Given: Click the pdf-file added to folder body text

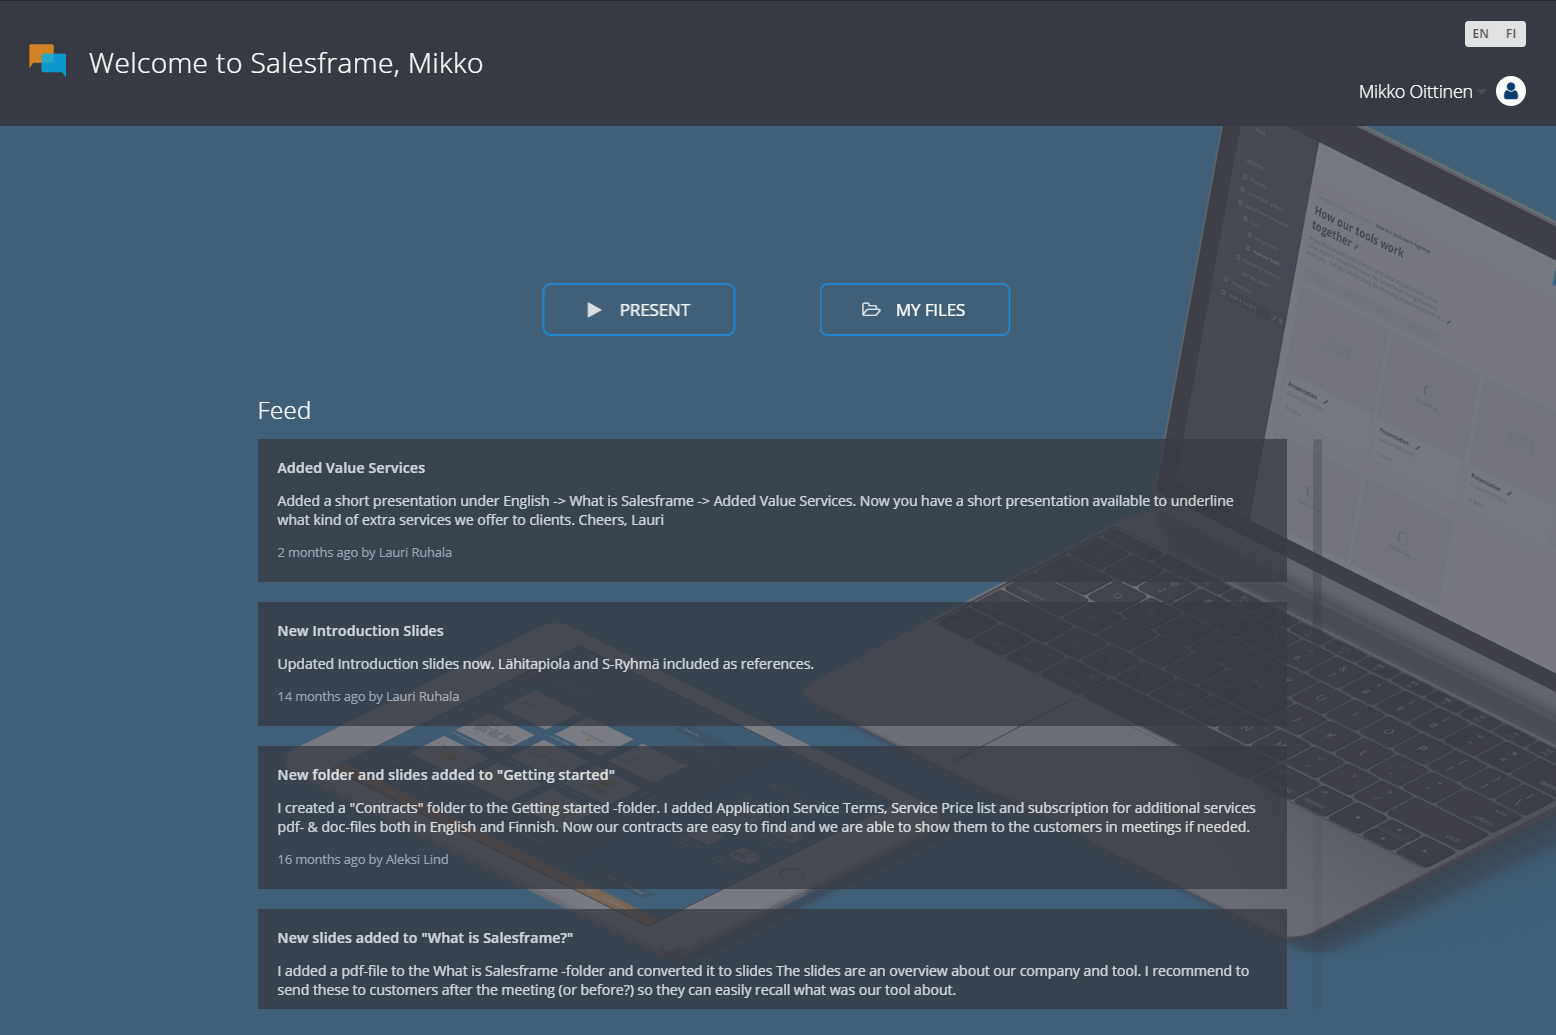Looking at the screenshot, I should pyautogui.click(x=763, y=980).
